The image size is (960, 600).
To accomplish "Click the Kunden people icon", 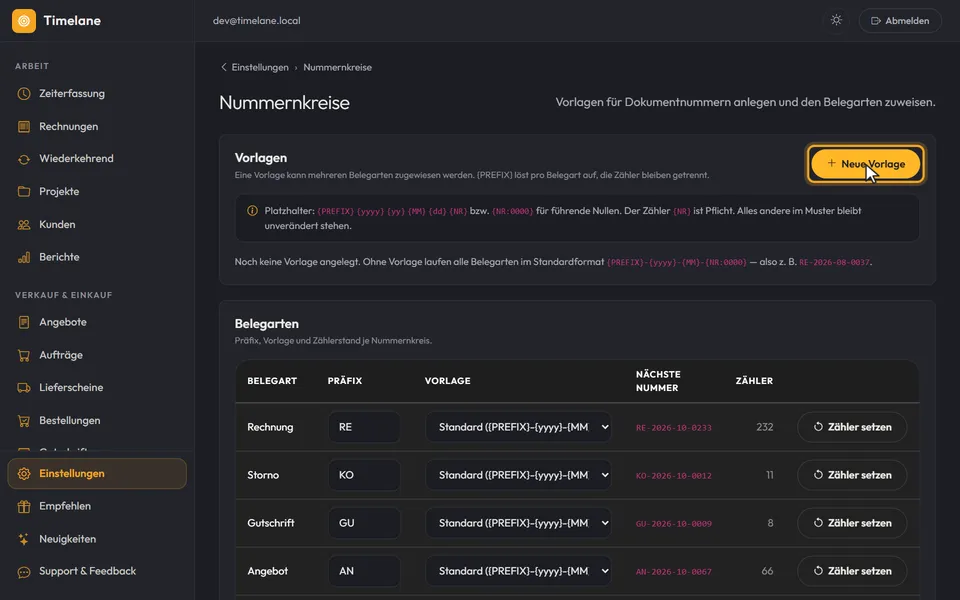I will [24, 225].
